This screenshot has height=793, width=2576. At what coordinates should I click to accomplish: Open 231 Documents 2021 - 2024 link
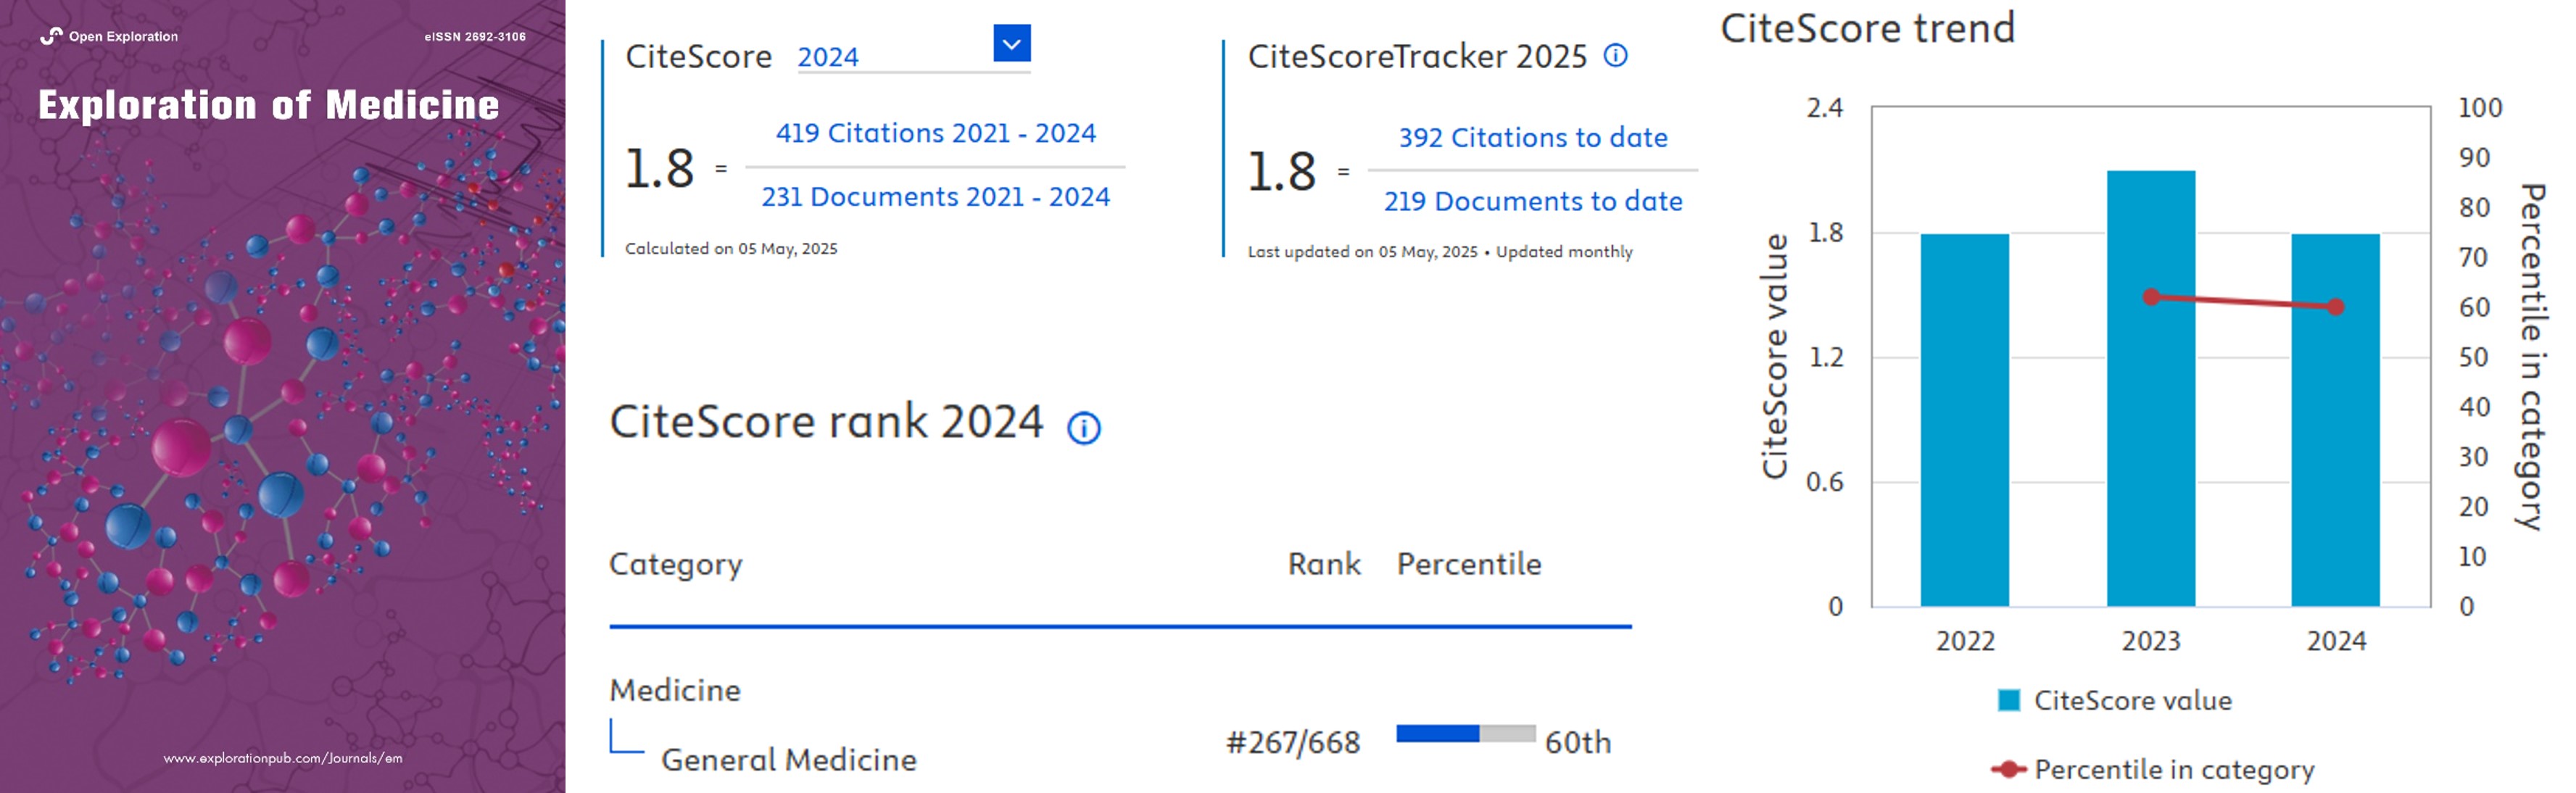[x=935, y=197]
